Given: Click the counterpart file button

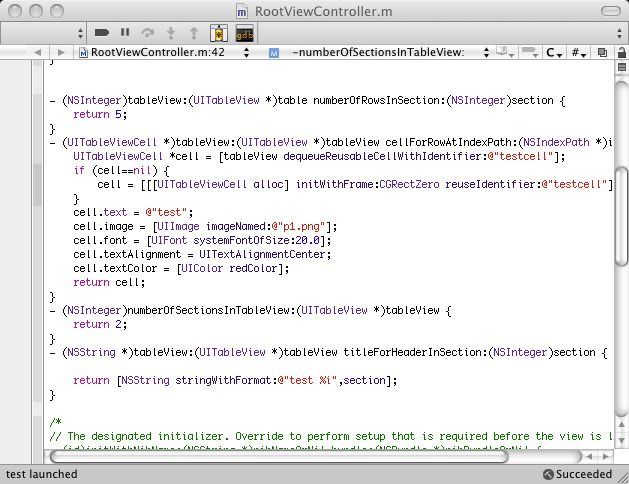Looking at the screenshot, I should pos(602,52).
